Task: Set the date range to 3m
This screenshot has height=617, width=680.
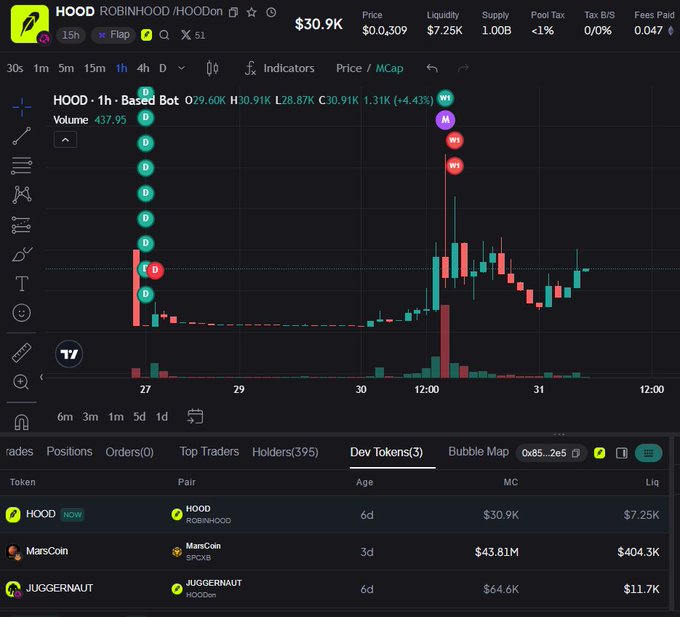Action: tap(90, 417)
